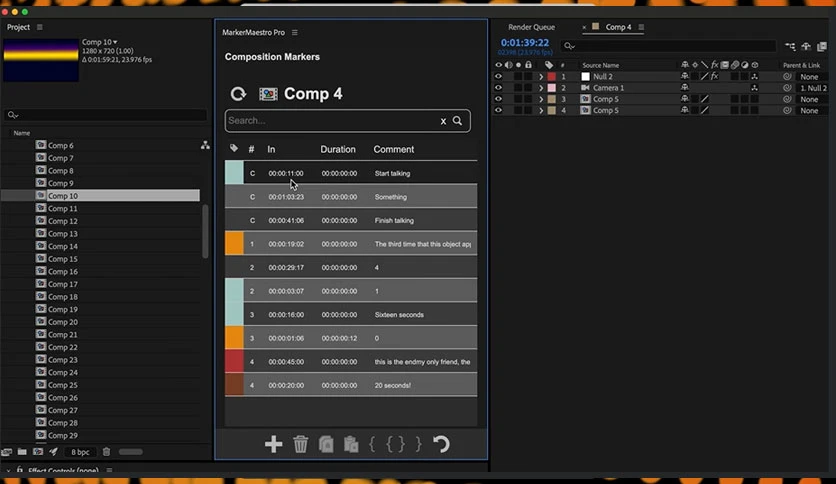Switch to the Render Queue tab
The height and width of the screenshot is (484, 836).
click(531, 27)
